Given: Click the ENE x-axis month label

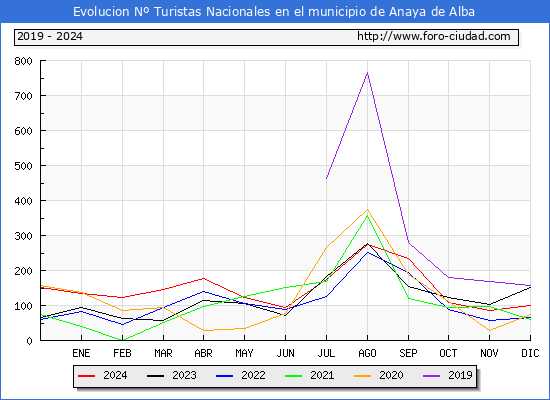Looking at the screenshot, I should click(x=81, y=353).
